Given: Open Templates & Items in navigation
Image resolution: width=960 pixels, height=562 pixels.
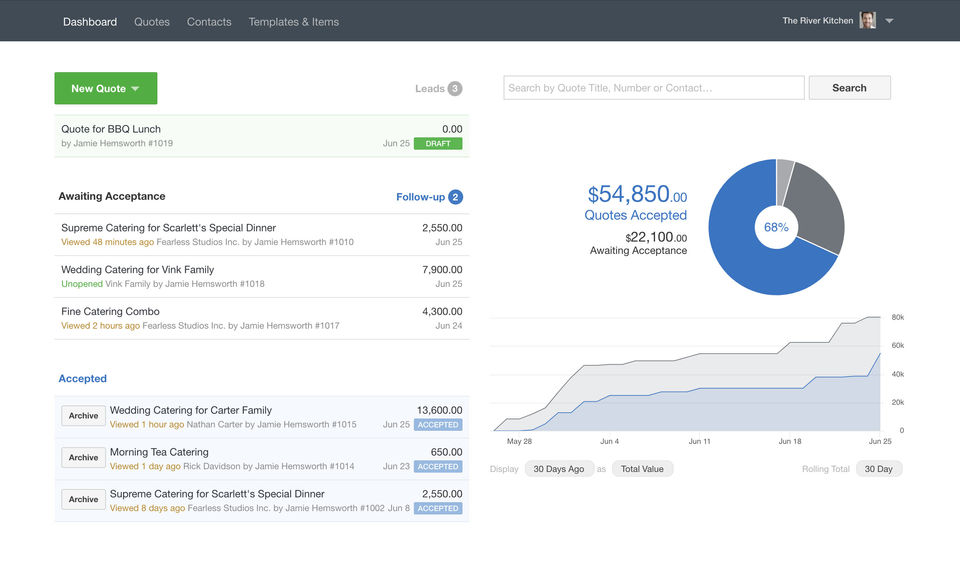Looking at the screenshot, I should (x=293, y=21).
